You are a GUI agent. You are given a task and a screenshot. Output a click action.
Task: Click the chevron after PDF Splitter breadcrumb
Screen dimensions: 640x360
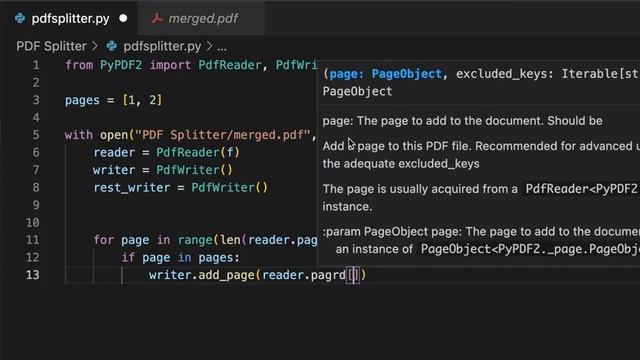(x=95, y=46)
